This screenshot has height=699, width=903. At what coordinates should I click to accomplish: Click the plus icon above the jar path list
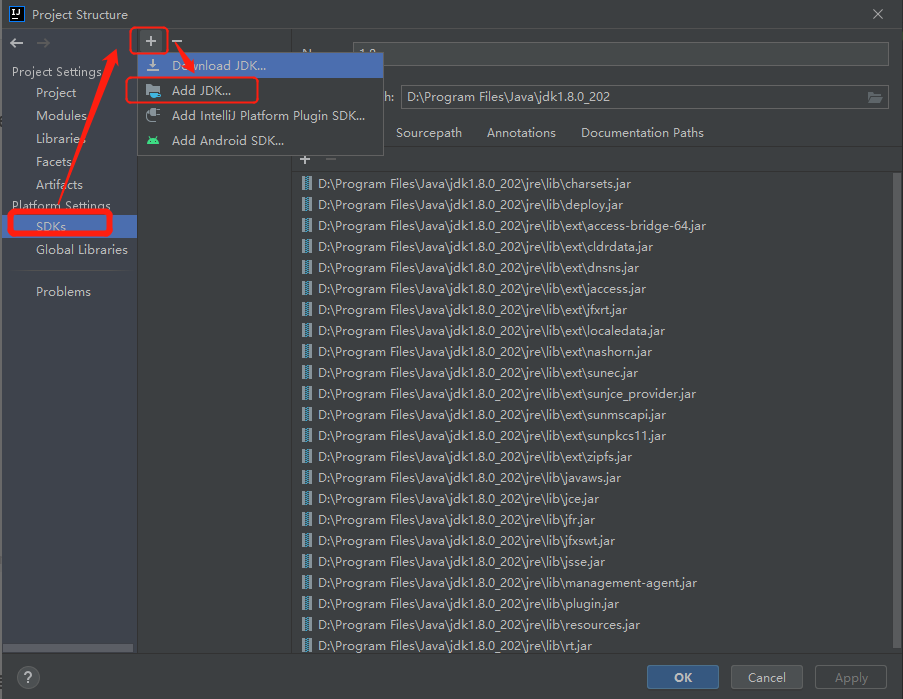click(x=305, y=159)
